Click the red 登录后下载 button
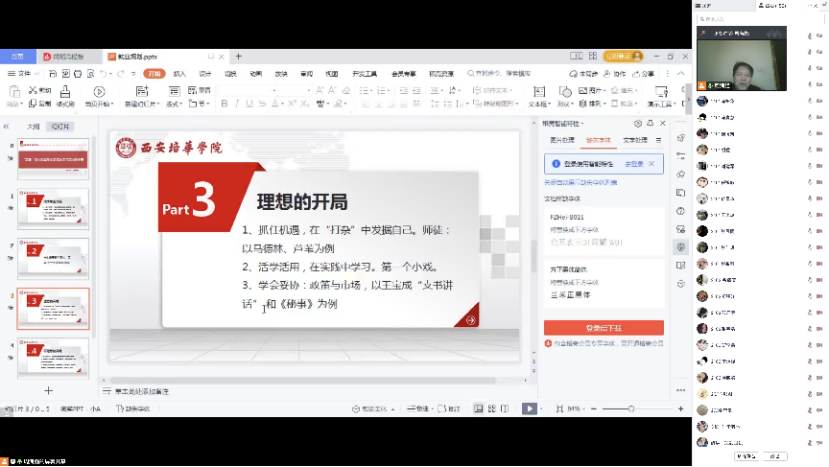Screen dimensions: 829x467 (x=603, y=327)
